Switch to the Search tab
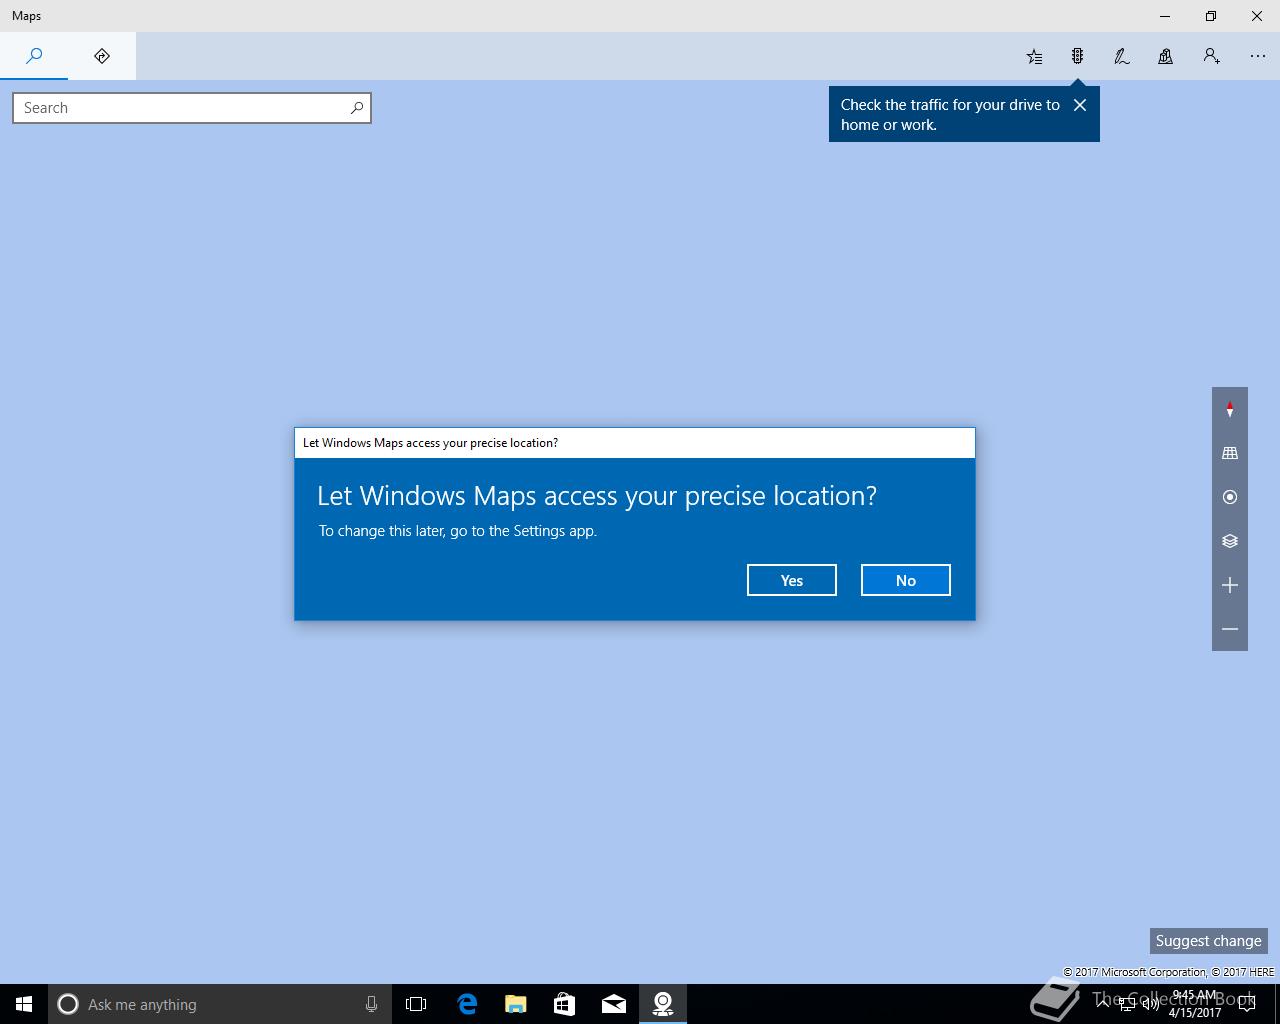This screenshot has width=1280, height=1024. [x=34, y=56]
